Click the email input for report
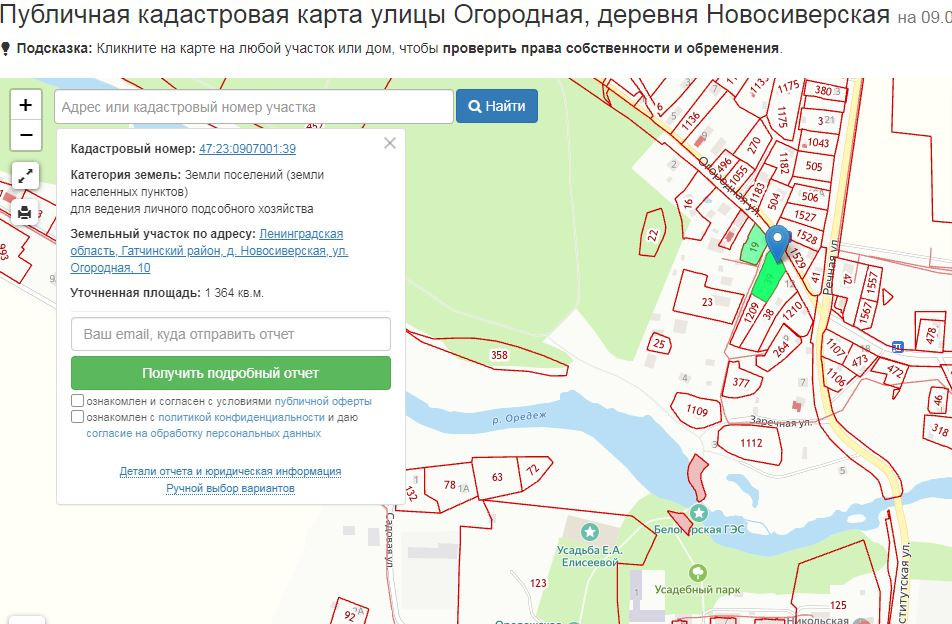Viewport: 952px width, 624px height. click(231, 334)
